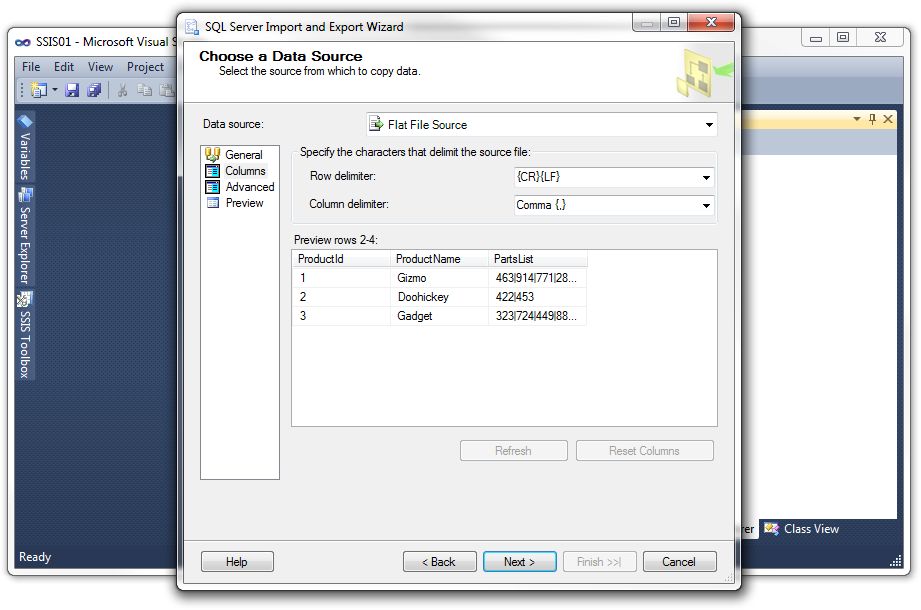Viewport: 921px width, 610px height.
Task: Open the View menu in Visual Studio
Action: pos(100,66)
